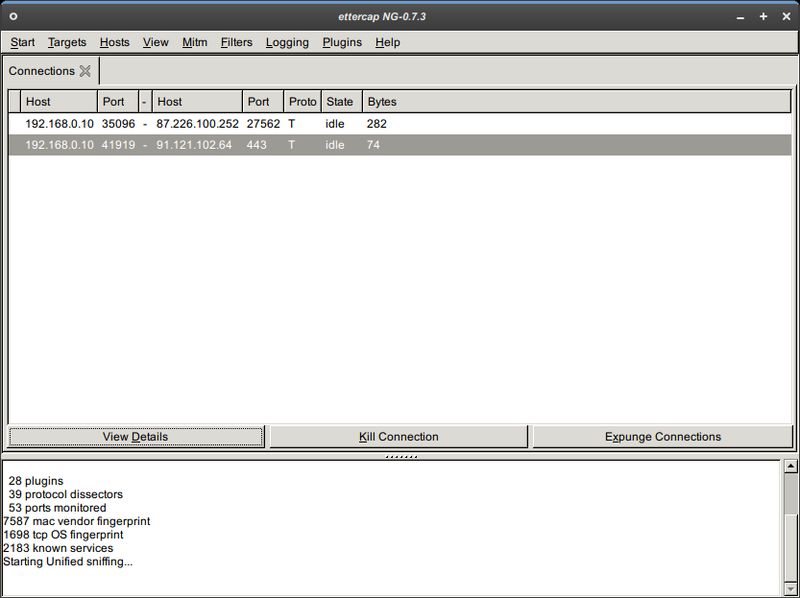Click 192.168.0.10 in the port 35096 row

[59, 124]
